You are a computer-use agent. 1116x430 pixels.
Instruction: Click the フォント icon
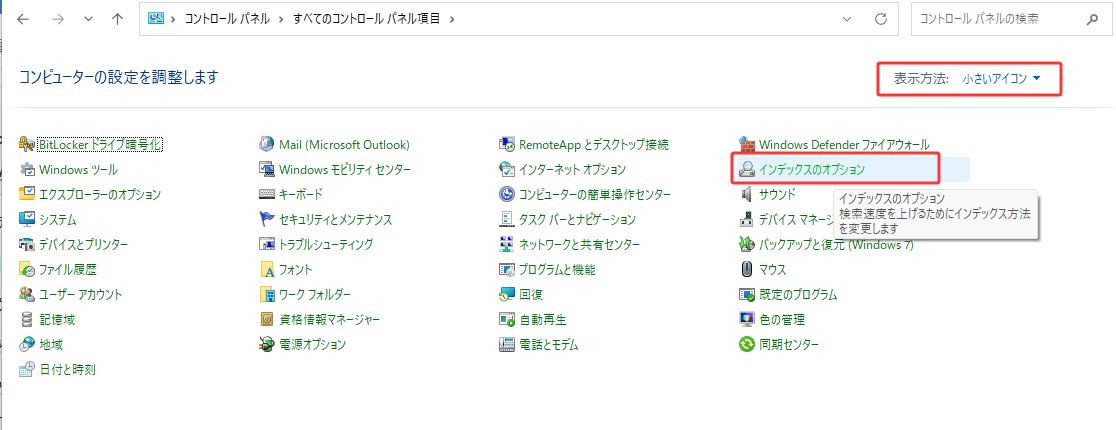[x=267, y=270]
